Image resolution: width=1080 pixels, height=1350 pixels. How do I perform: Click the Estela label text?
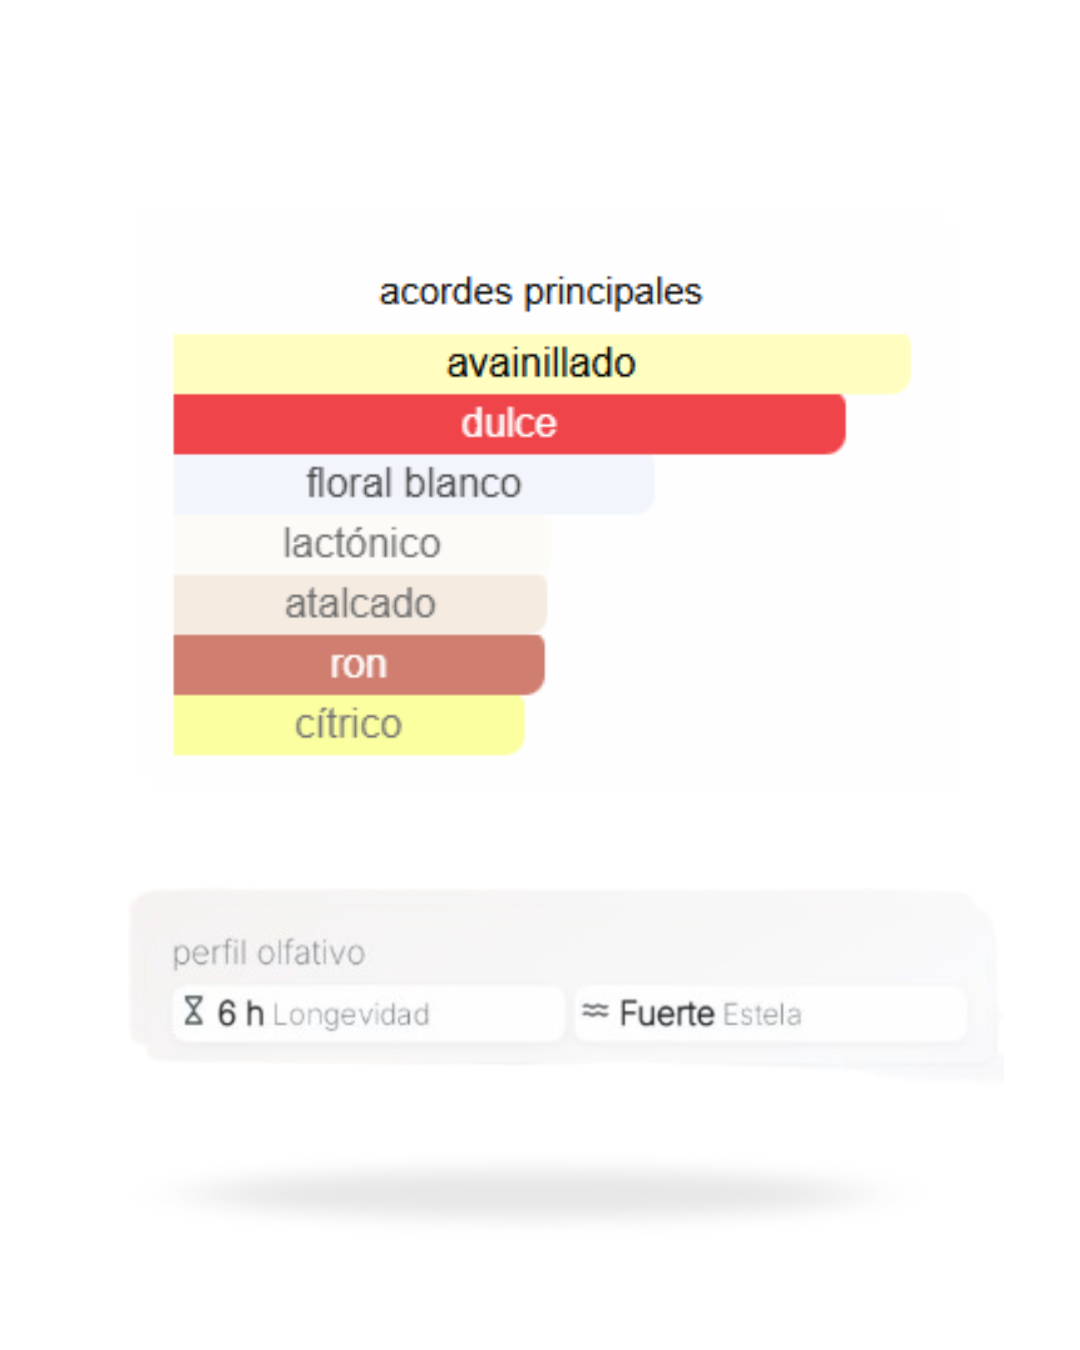[762, 1015]
